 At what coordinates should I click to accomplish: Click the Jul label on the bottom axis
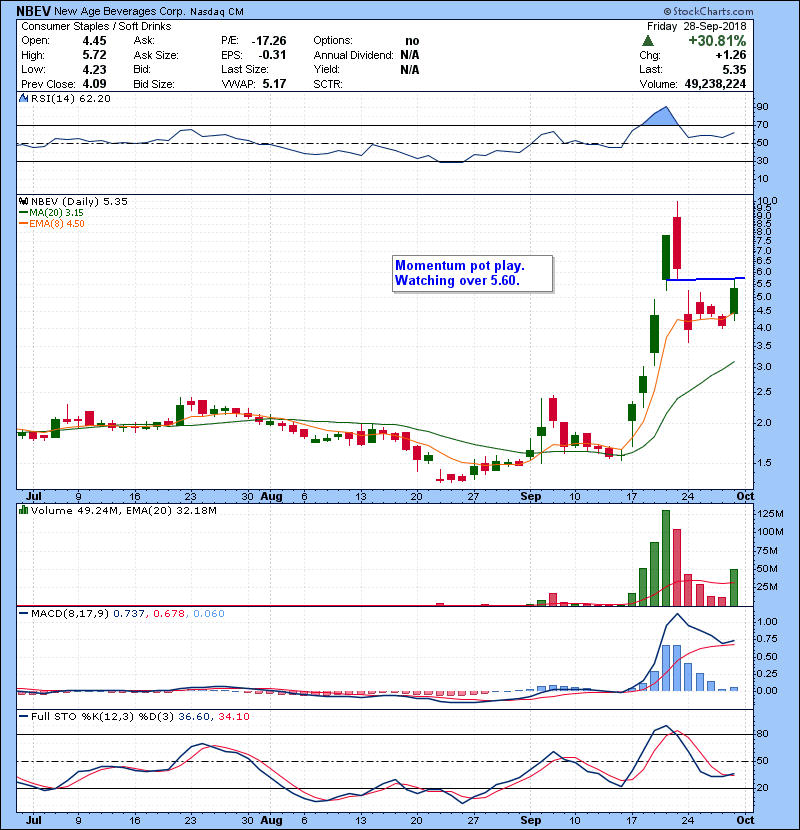[34, 820]
